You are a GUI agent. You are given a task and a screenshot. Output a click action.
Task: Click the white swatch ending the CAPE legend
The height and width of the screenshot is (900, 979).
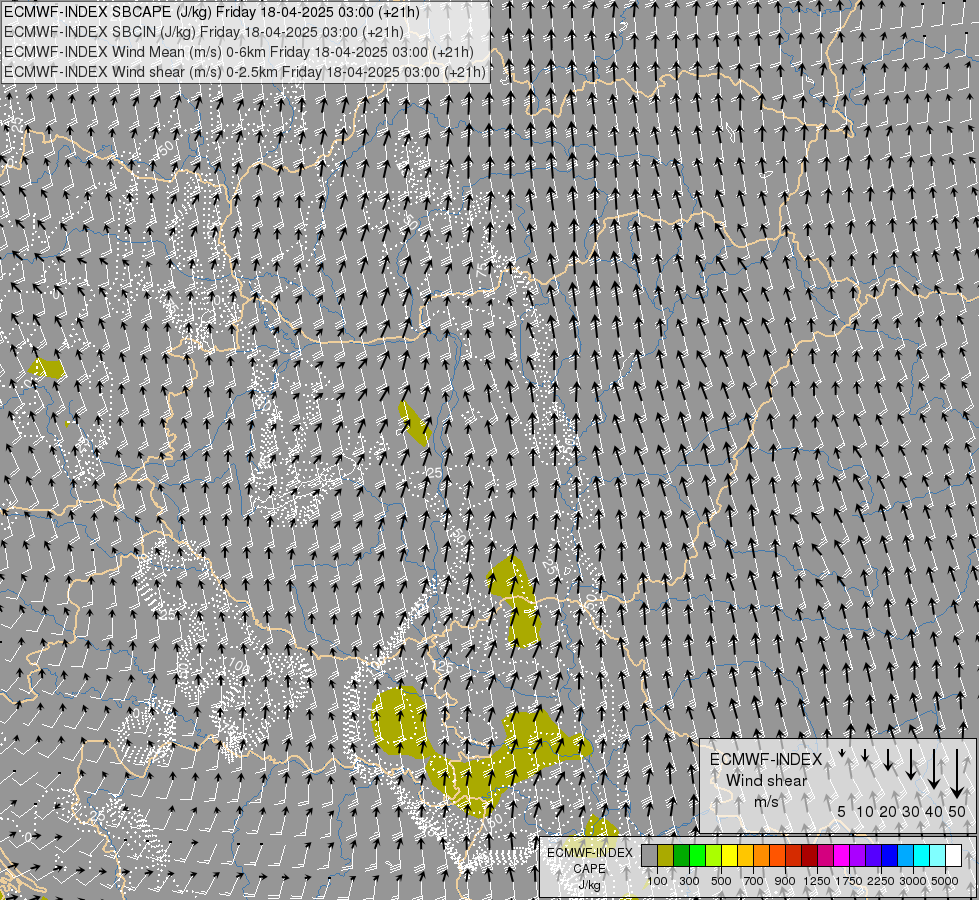pos(953,856)
